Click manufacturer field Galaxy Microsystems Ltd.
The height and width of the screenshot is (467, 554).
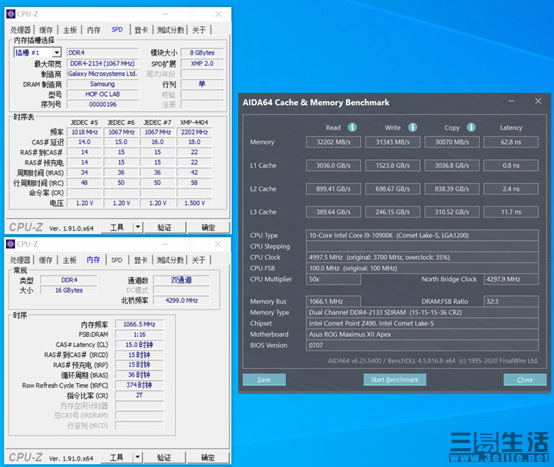coord(102,73)
